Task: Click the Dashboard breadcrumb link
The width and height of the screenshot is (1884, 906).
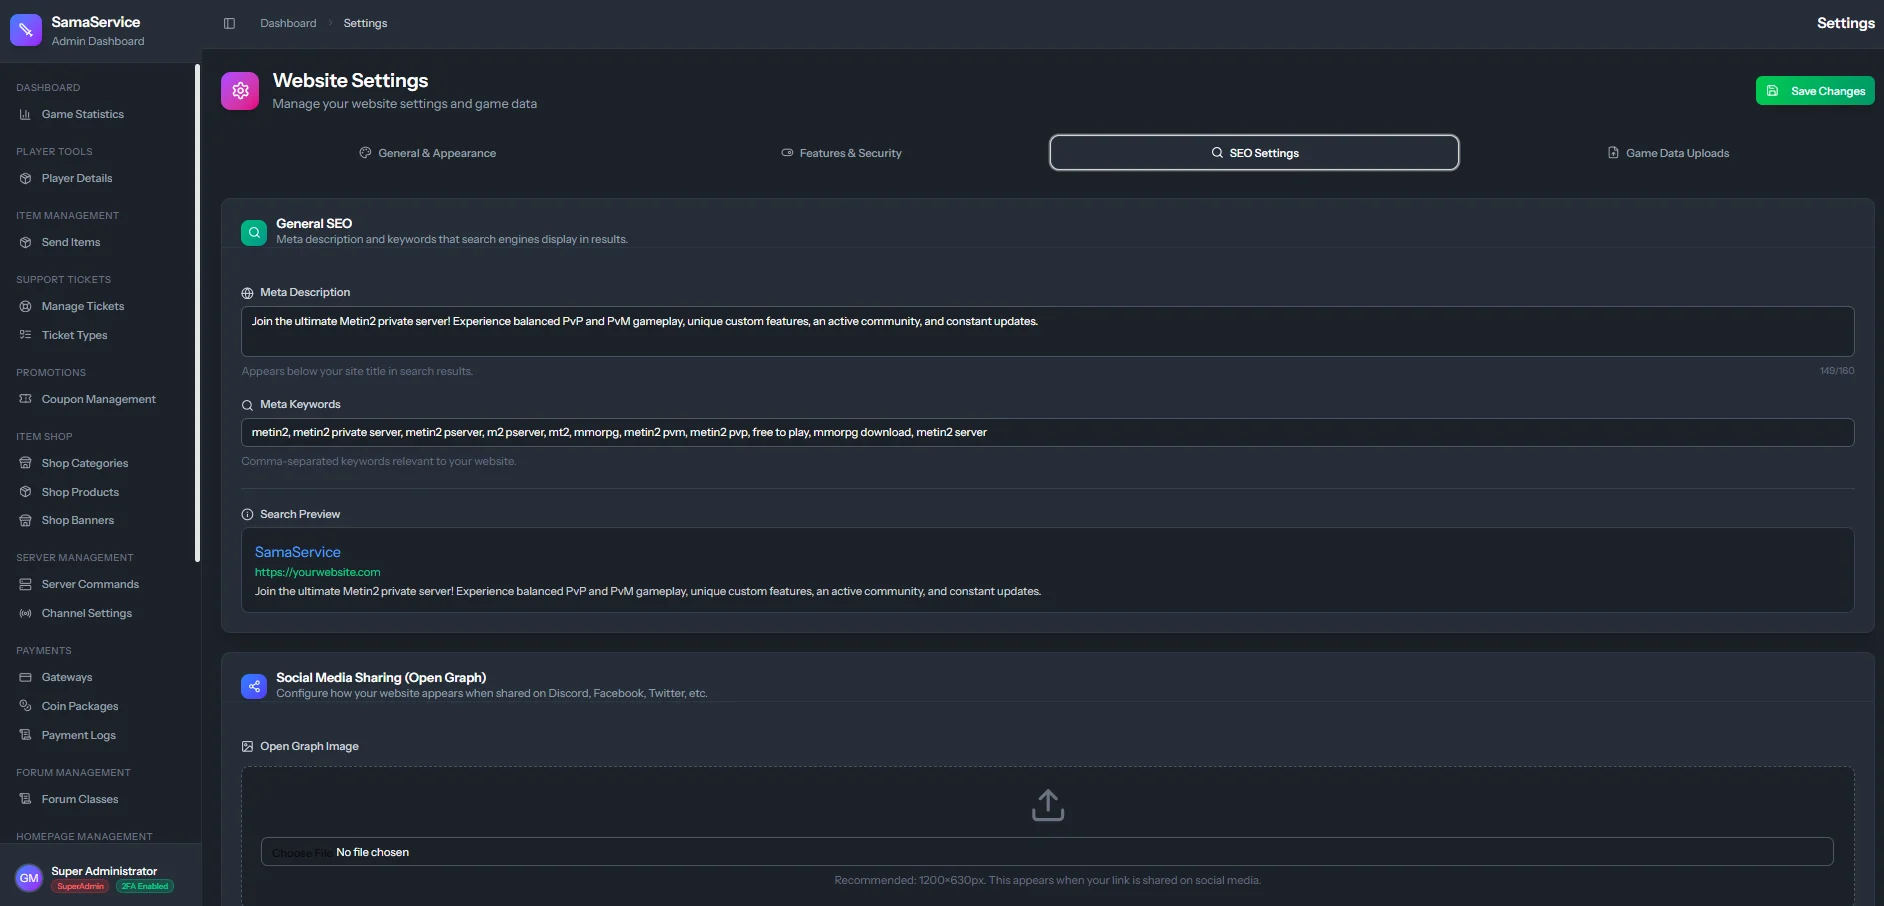Action: [x=288, y=23]
